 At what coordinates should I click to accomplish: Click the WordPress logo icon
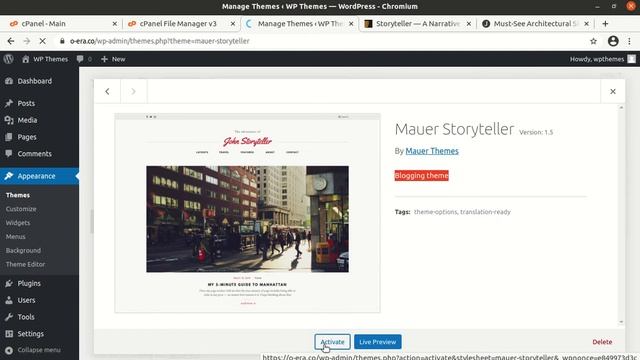tap(9, 59)
